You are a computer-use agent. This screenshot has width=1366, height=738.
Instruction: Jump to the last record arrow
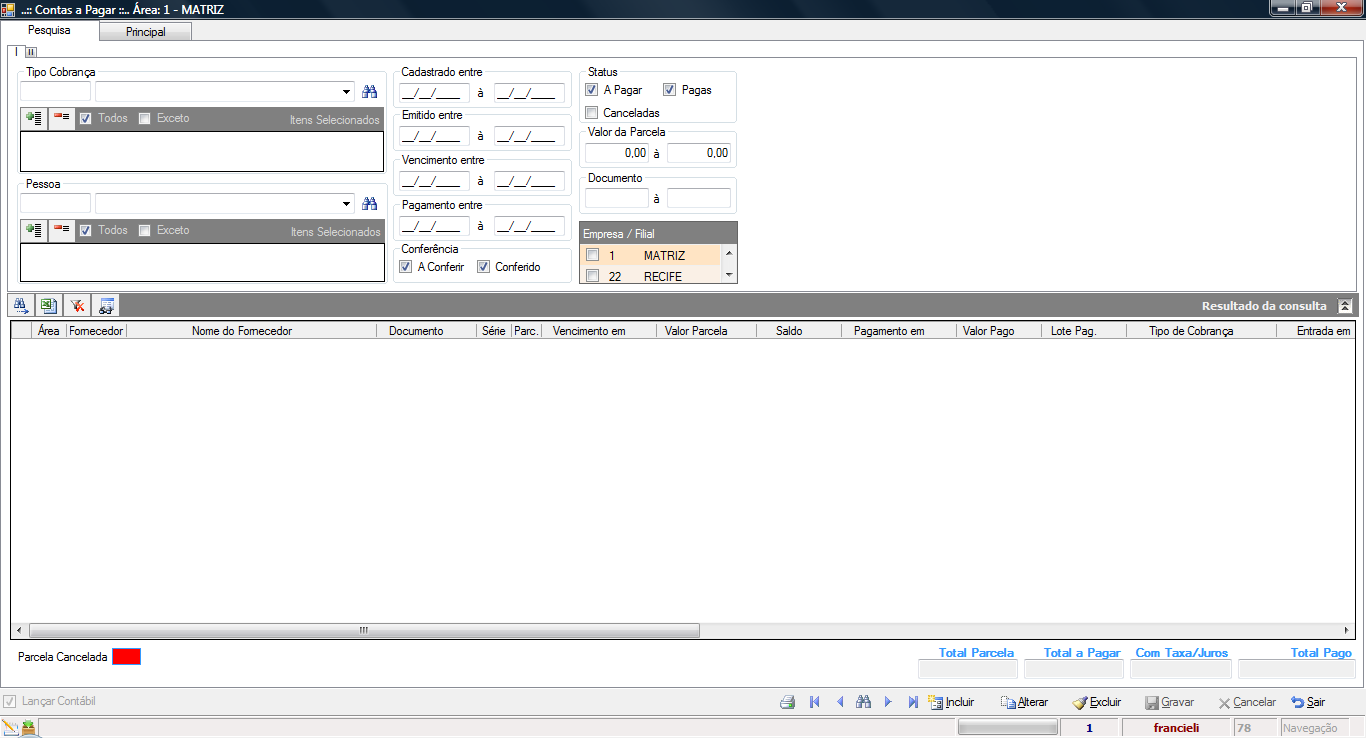pos(913,702)
